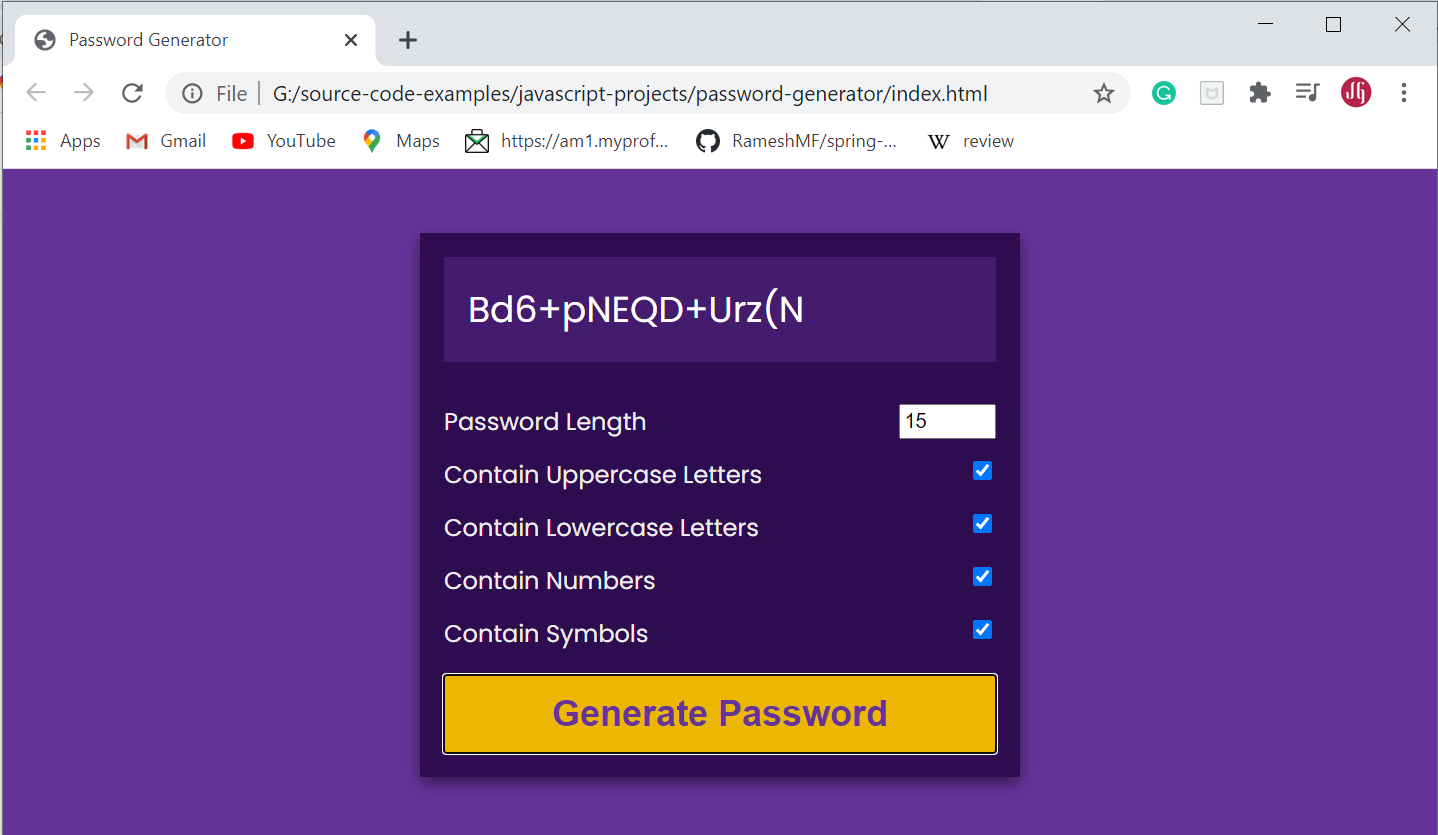Image resolution: width=1438 pixels, height=835 pixels.
Task: Open the media playlist toolbar icon
Action: point(1307,93)
